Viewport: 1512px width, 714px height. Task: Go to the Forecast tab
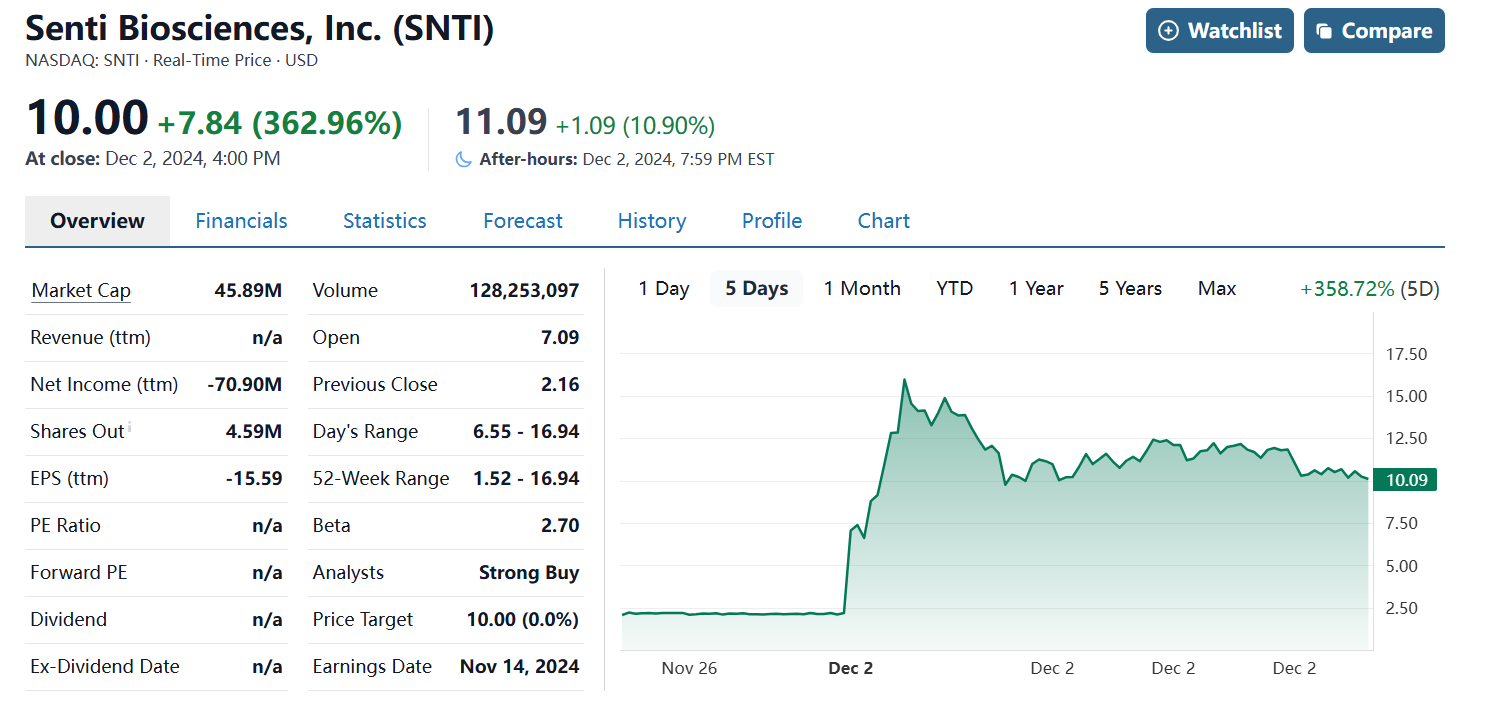522,221
